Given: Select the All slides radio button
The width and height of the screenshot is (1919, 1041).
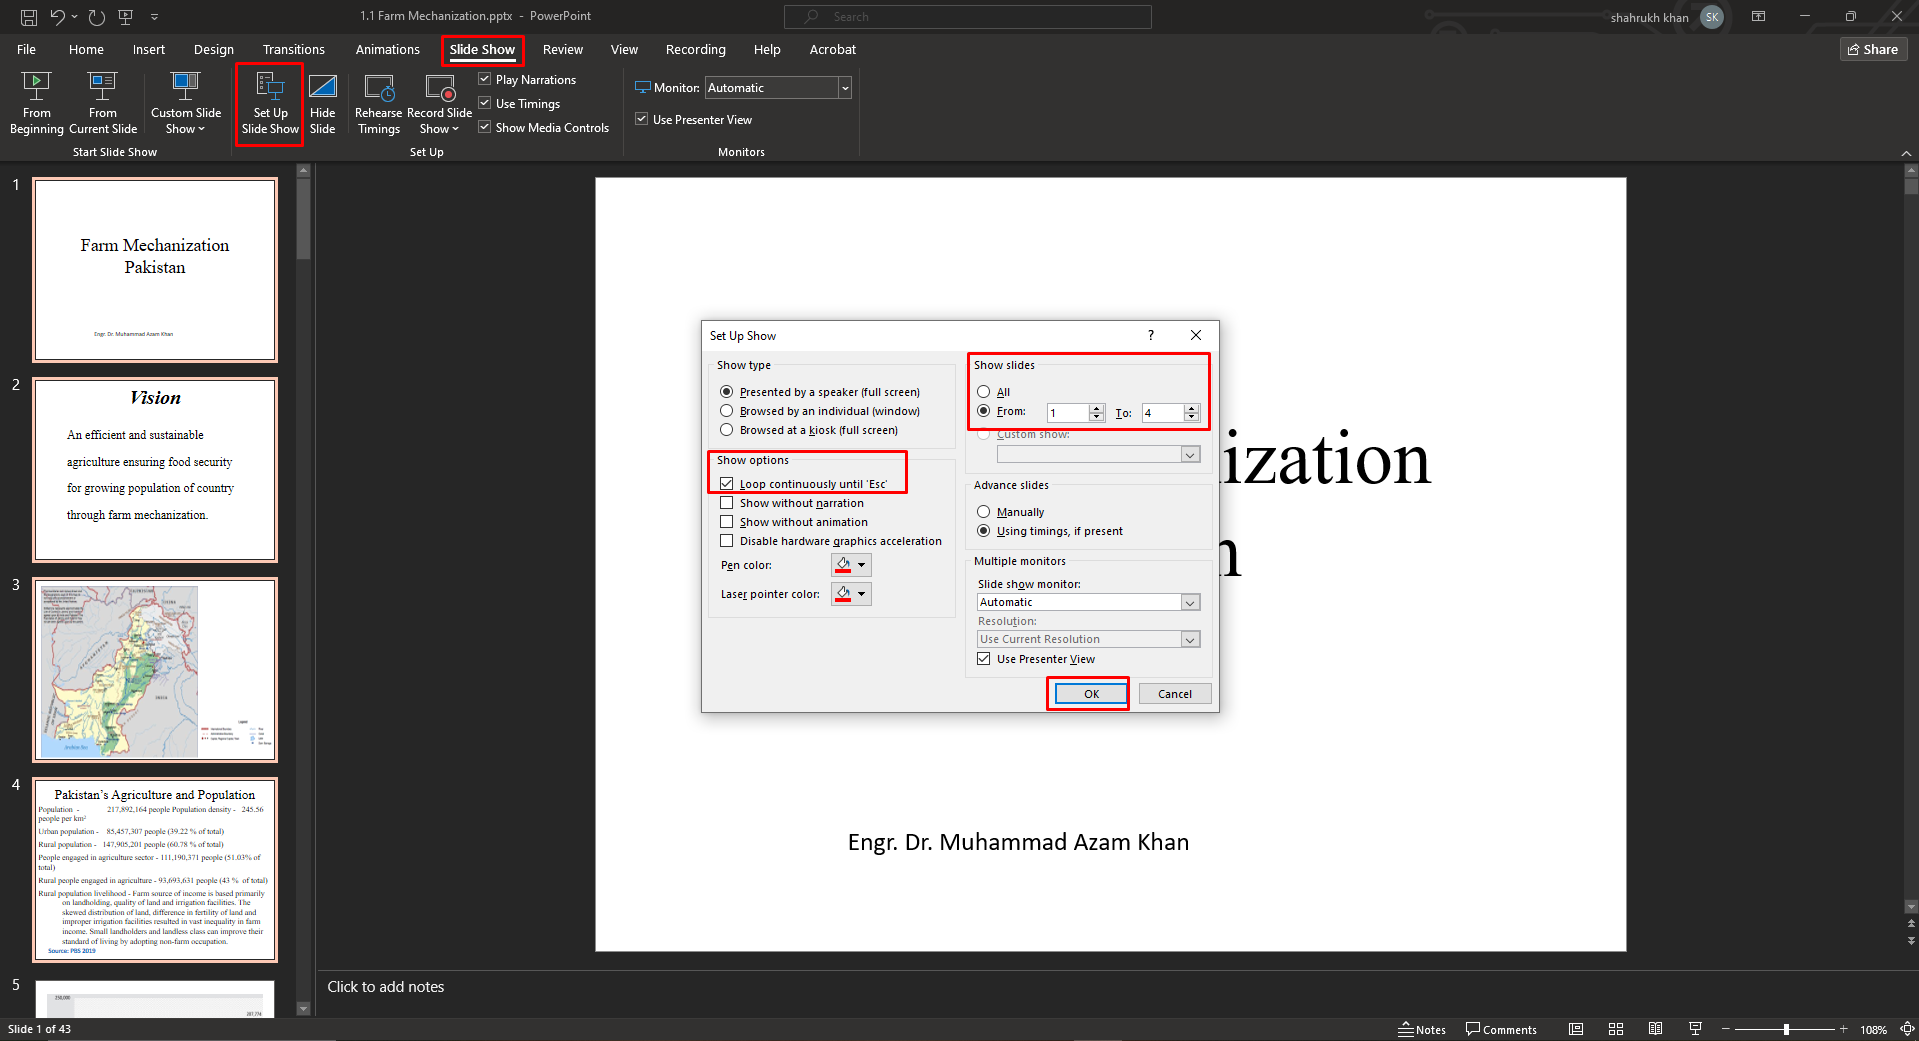Looking at the screenshot, I should [984, 392].
